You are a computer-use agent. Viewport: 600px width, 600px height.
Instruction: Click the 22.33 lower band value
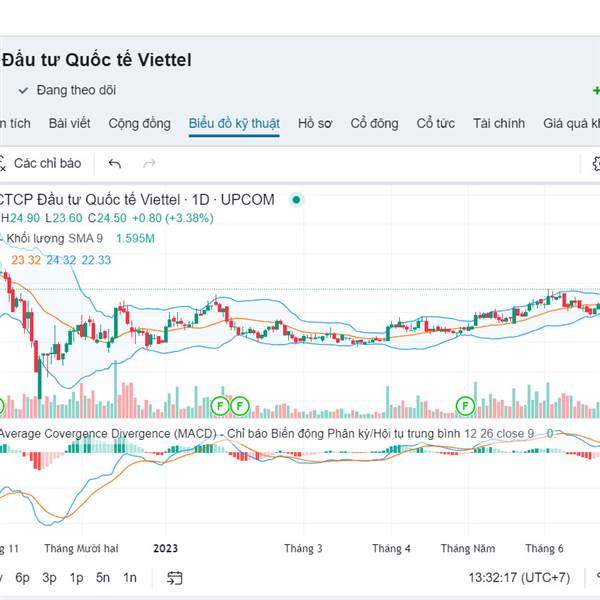point(96,260)
